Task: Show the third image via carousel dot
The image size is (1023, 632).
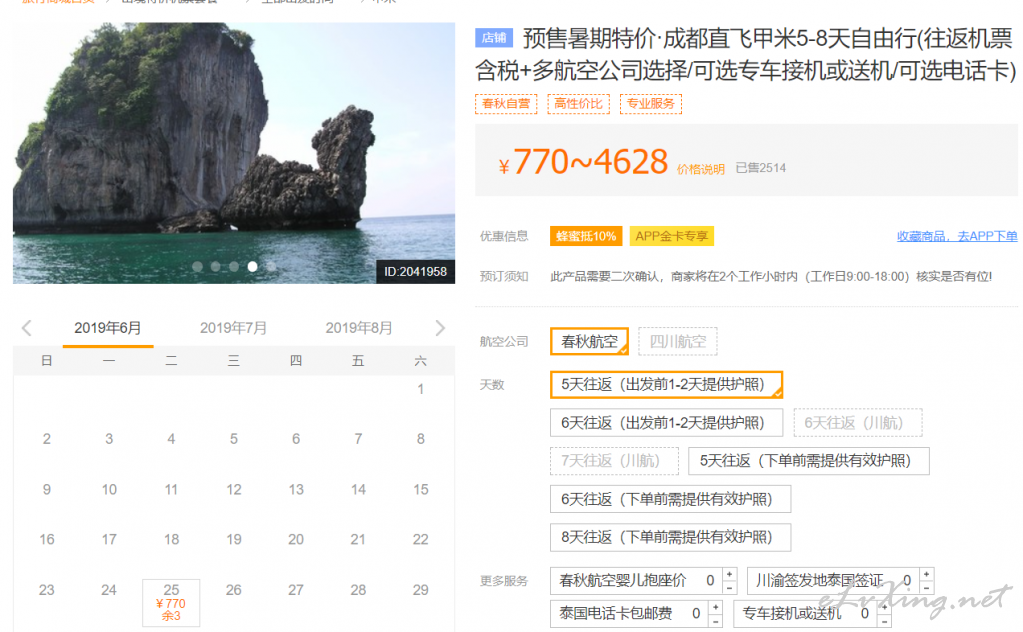Action: coord(234,266)
